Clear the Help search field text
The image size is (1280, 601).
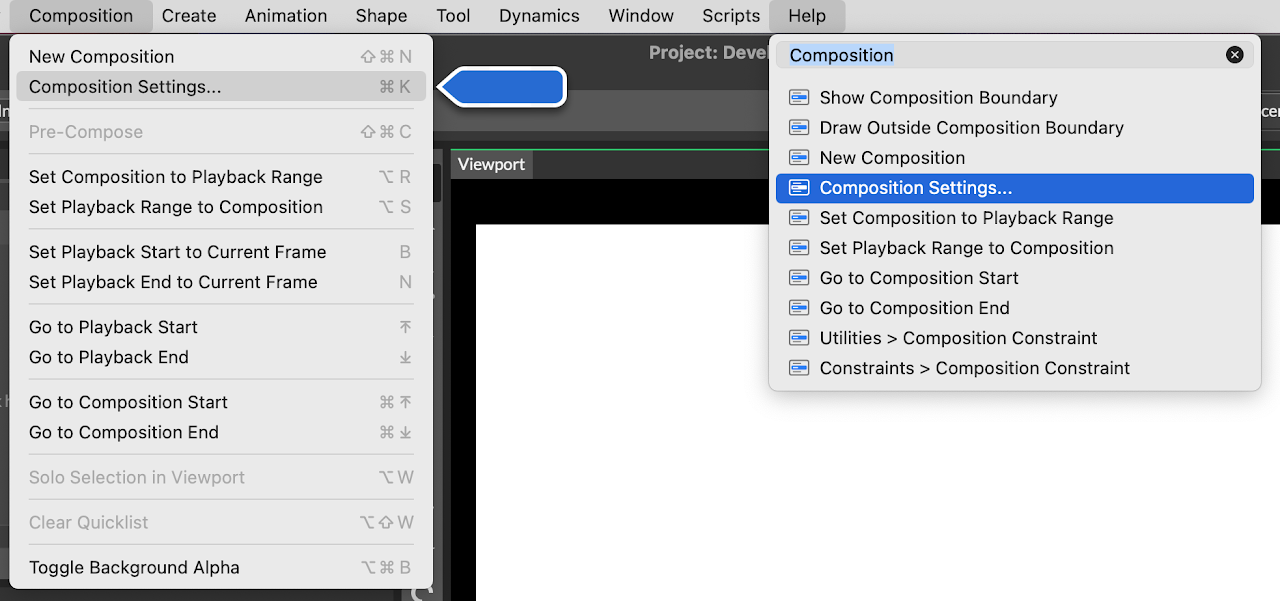tap(1234, 55)
